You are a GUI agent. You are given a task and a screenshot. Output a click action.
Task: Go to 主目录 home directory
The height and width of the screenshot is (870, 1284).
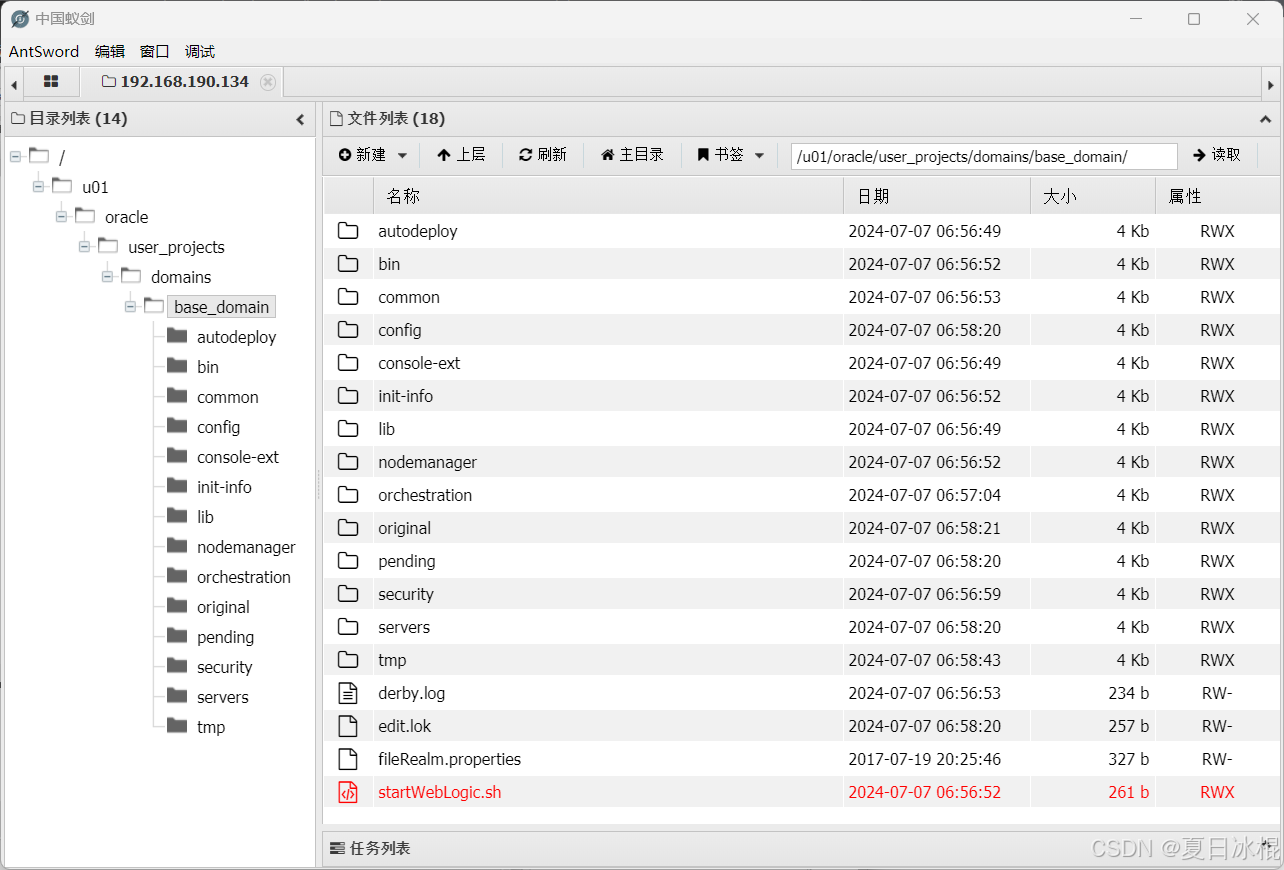coord(633,155)
